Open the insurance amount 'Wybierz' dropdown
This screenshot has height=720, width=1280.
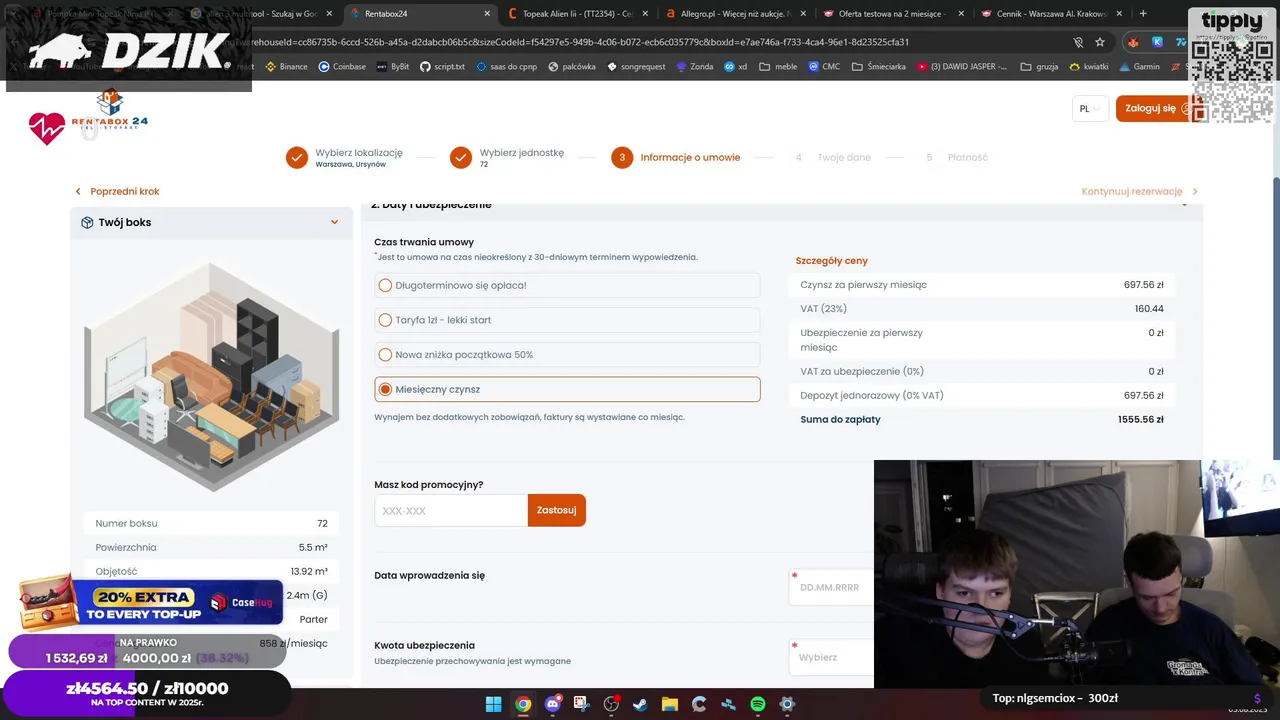[832, 657]
